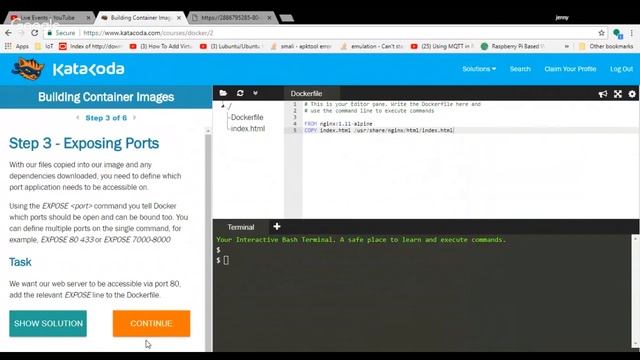Viewport: 640px width, 360px height.
Task: Open the IoT bookmark folder
Action: (44, 46)
